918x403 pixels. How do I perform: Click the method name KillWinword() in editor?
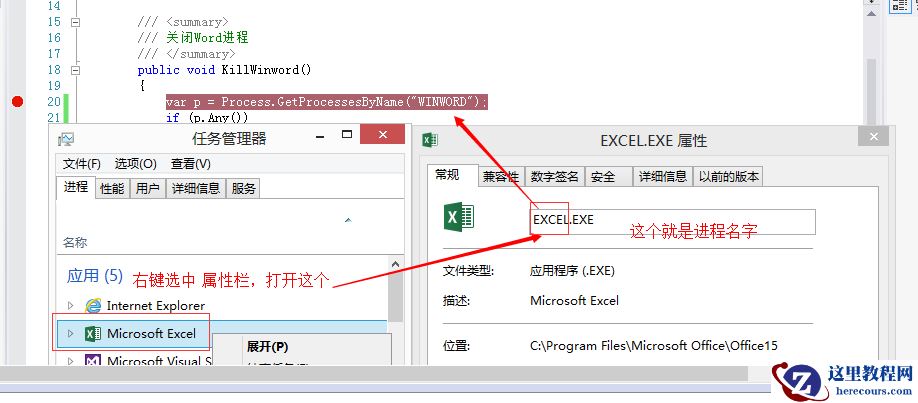(x=266, y=70)
